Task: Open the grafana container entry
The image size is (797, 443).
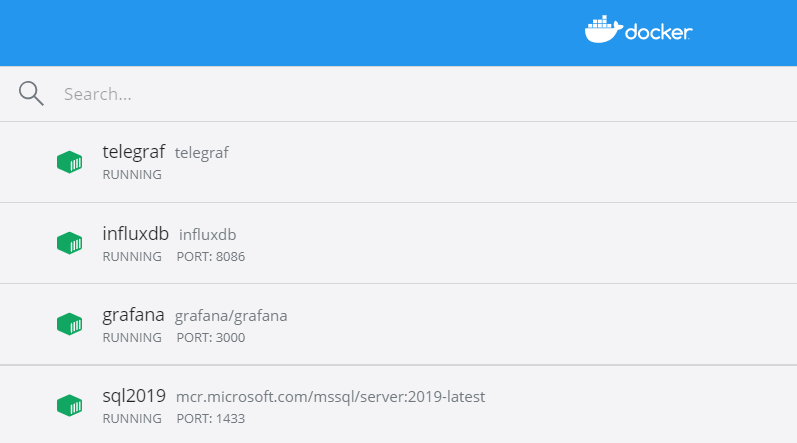Action: [x=398, y=324]
